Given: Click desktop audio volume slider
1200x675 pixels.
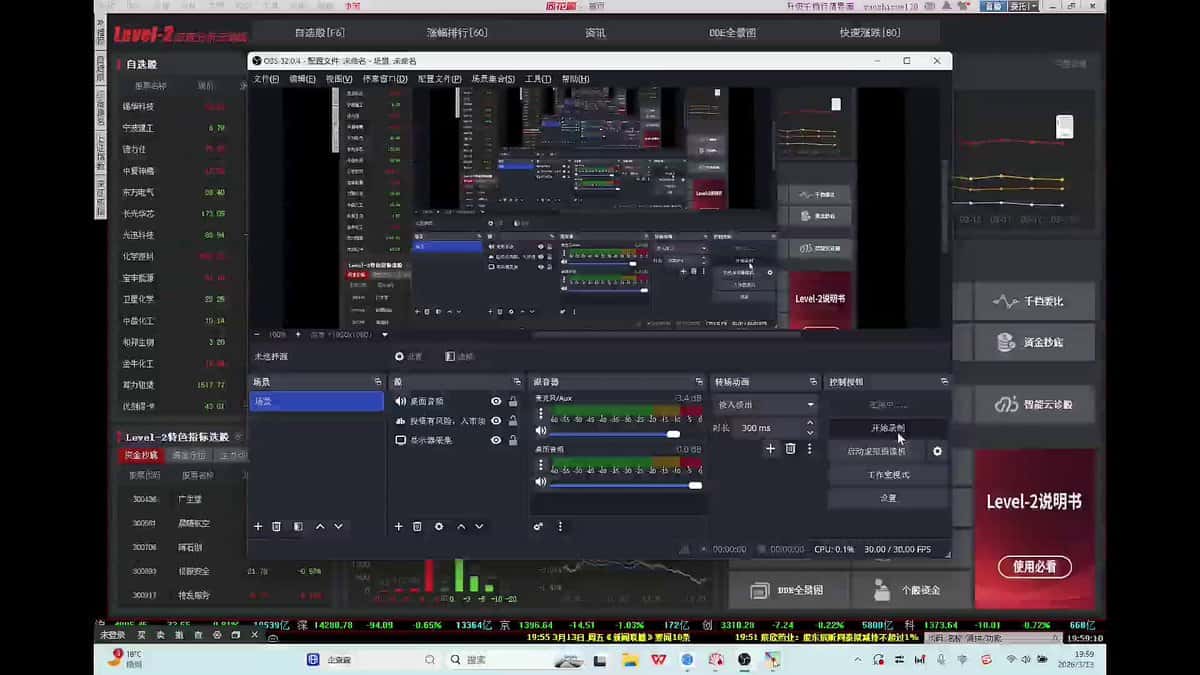Looking at the screenshot, I should [625, 485].
